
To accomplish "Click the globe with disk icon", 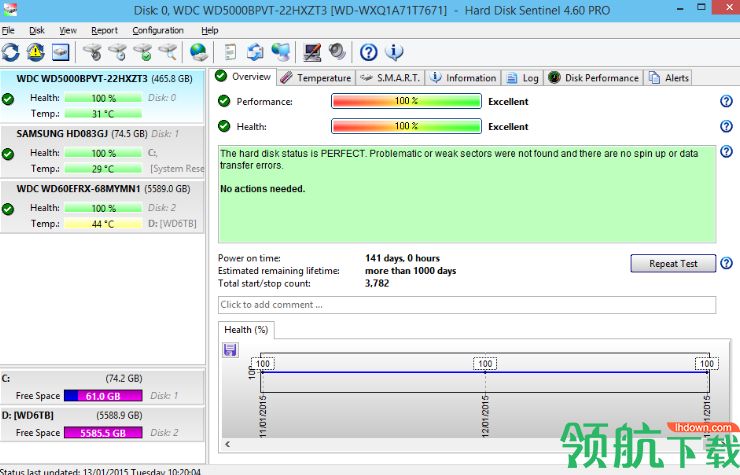I will (x=199, y=52).
